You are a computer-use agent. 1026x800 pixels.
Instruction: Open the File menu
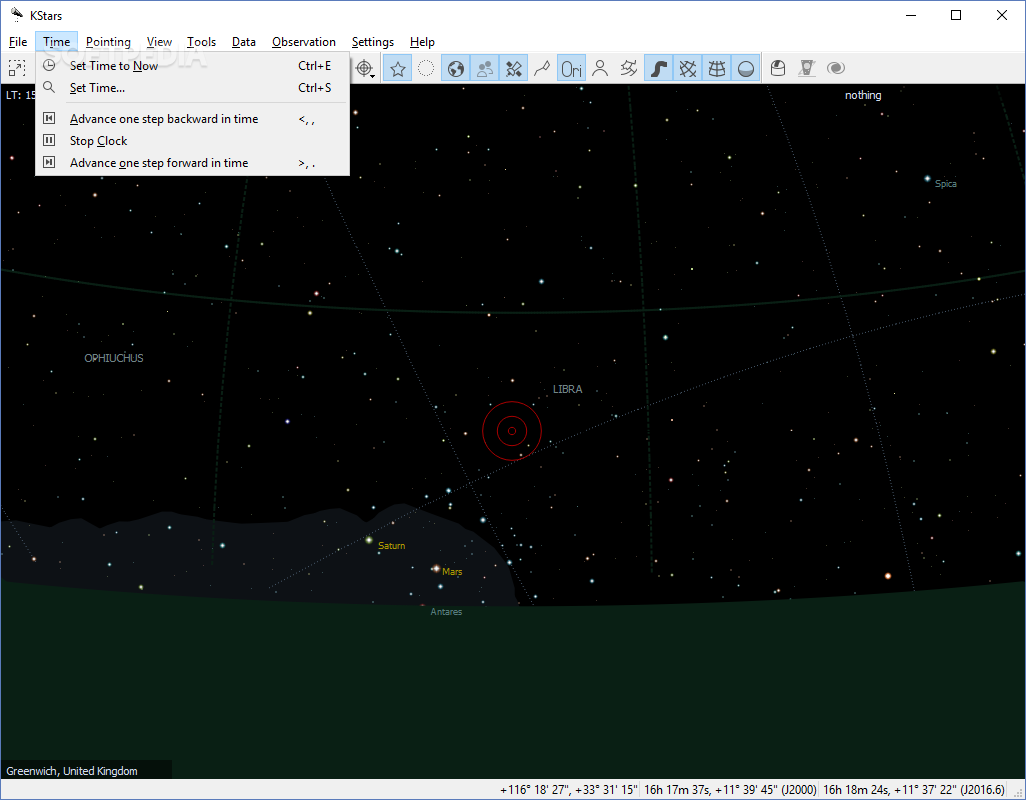click(x=18, y=42)
